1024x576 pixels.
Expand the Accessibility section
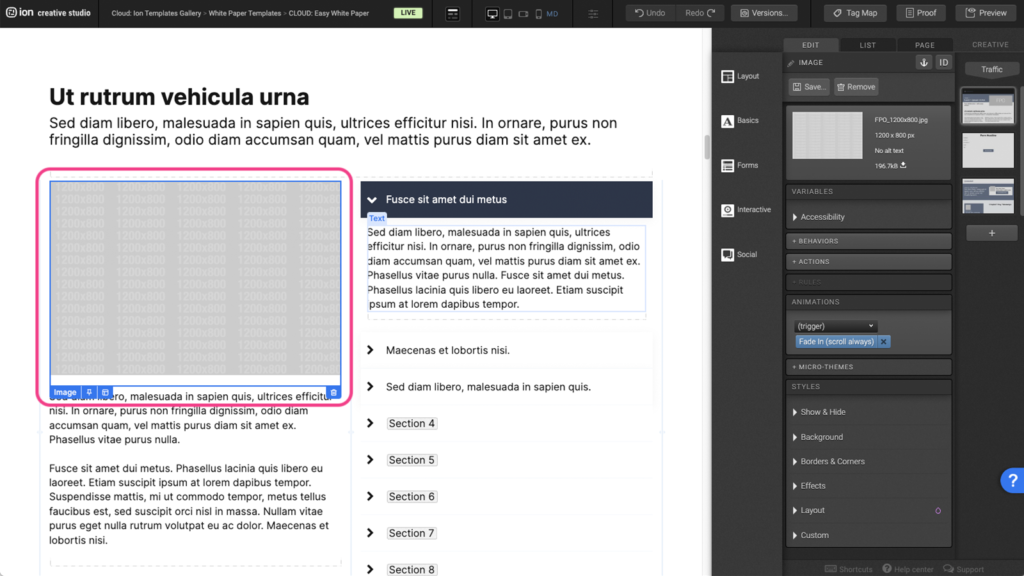click(x=822, y=217)
